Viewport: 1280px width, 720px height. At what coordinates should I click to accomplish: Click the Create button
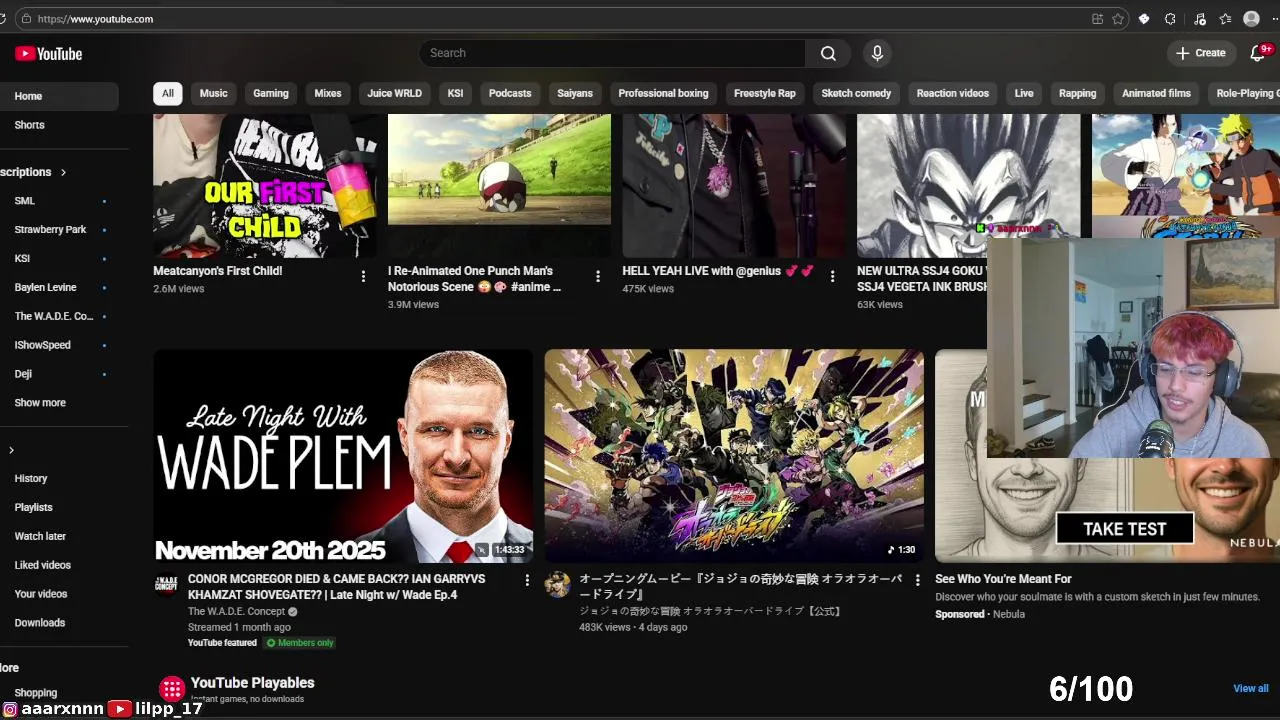1200,53
